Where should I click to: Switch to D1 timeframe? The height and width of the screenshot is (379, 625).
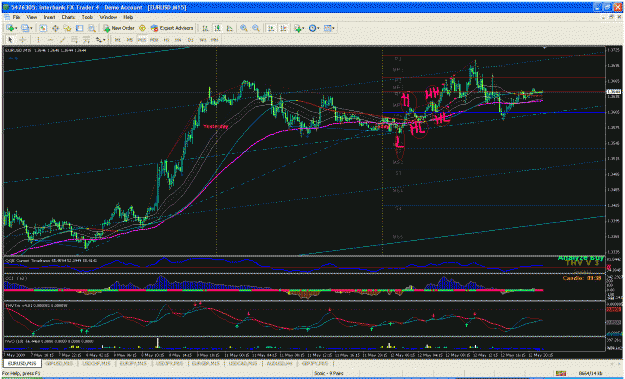[x=191, y=40]
